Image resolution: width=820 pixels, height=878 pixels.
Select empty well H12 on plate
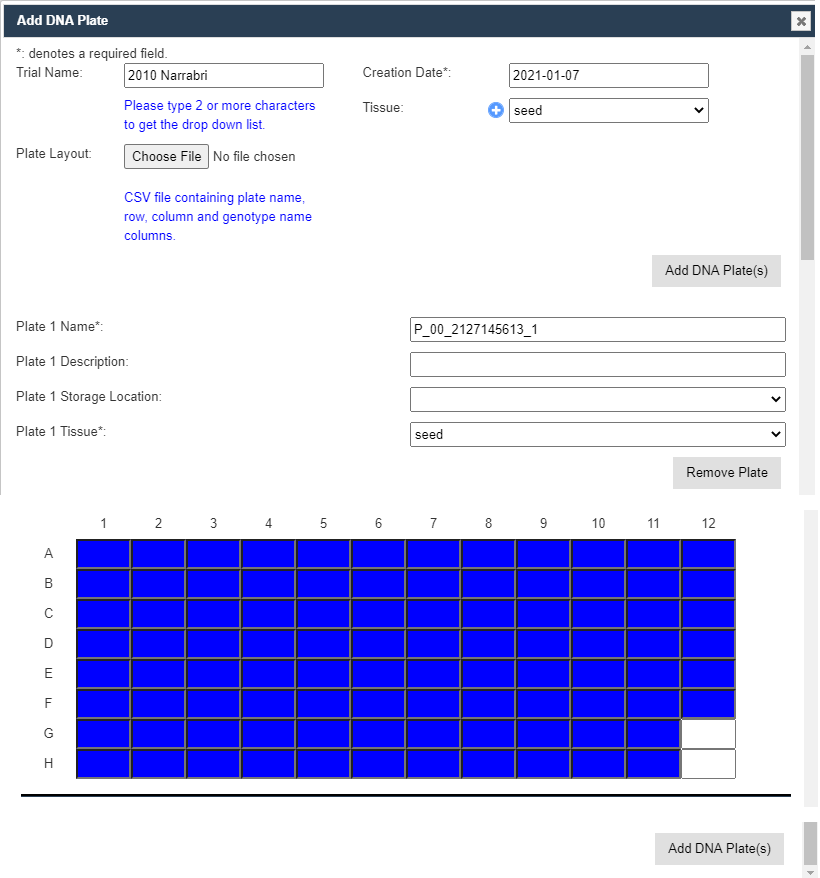[x=708, y=764]
